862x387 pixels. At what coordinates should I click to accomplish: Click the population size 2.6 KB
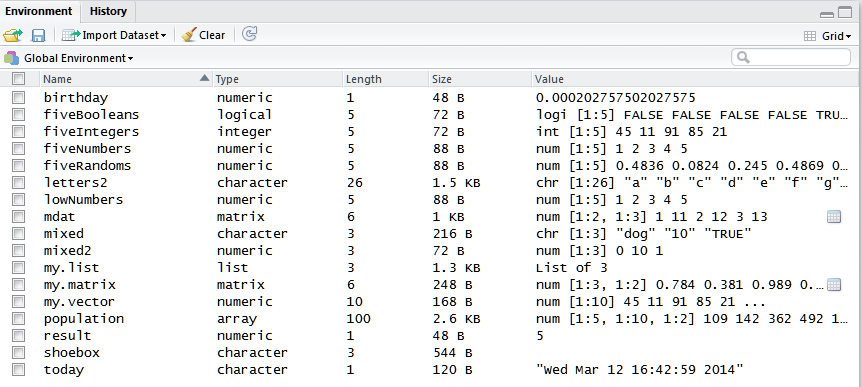click(x=456, y=319)
